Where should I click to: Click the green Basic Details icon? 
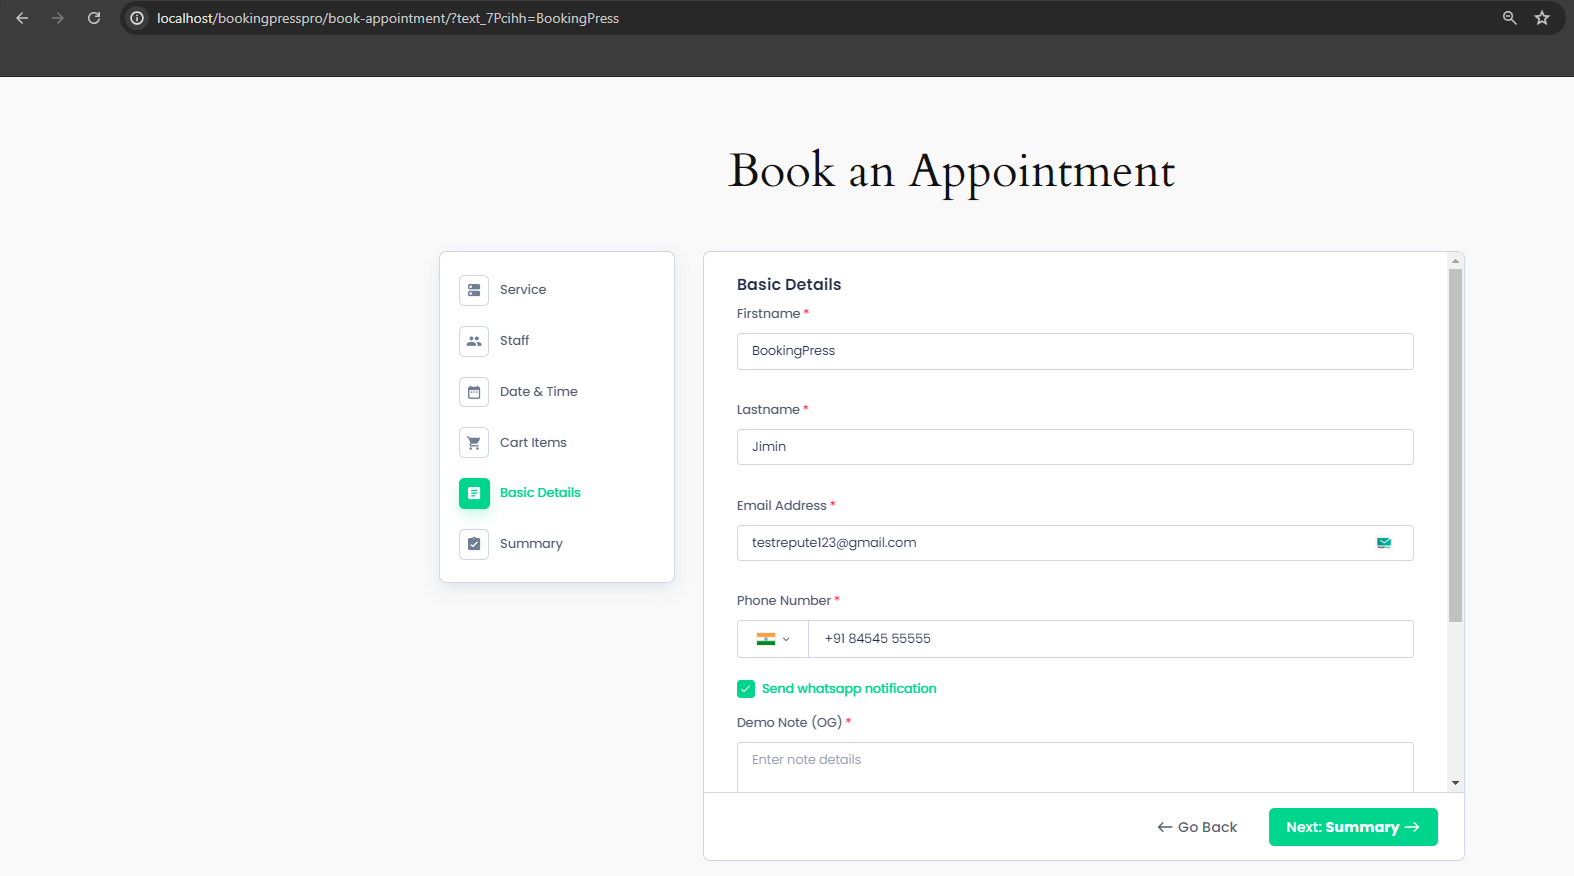click(474, 493)
